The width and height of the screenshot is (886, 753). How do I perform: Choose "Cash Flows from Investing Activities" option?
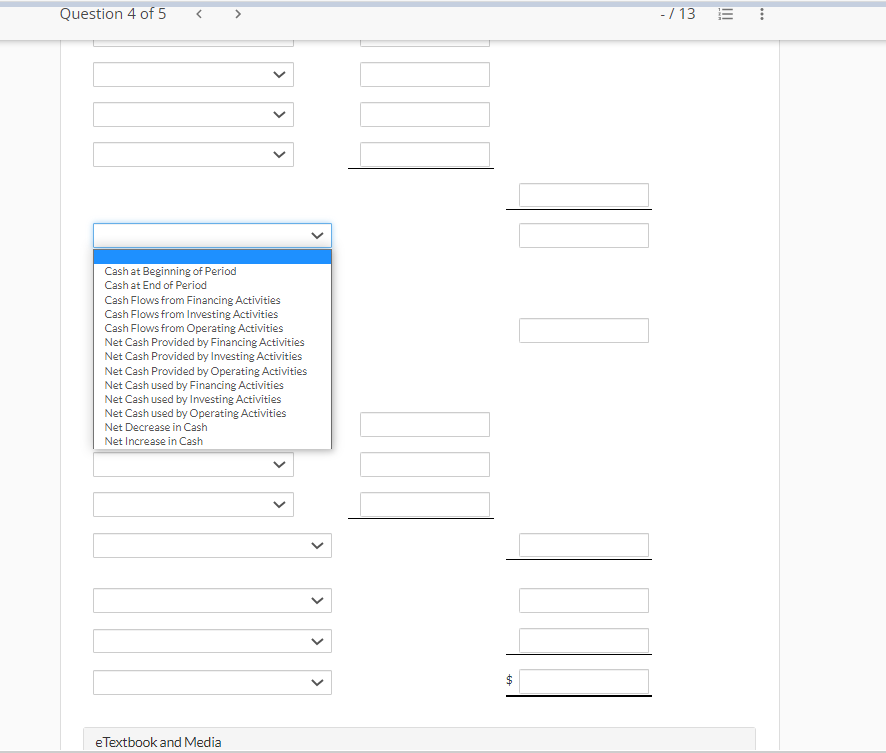pos(191,313)
